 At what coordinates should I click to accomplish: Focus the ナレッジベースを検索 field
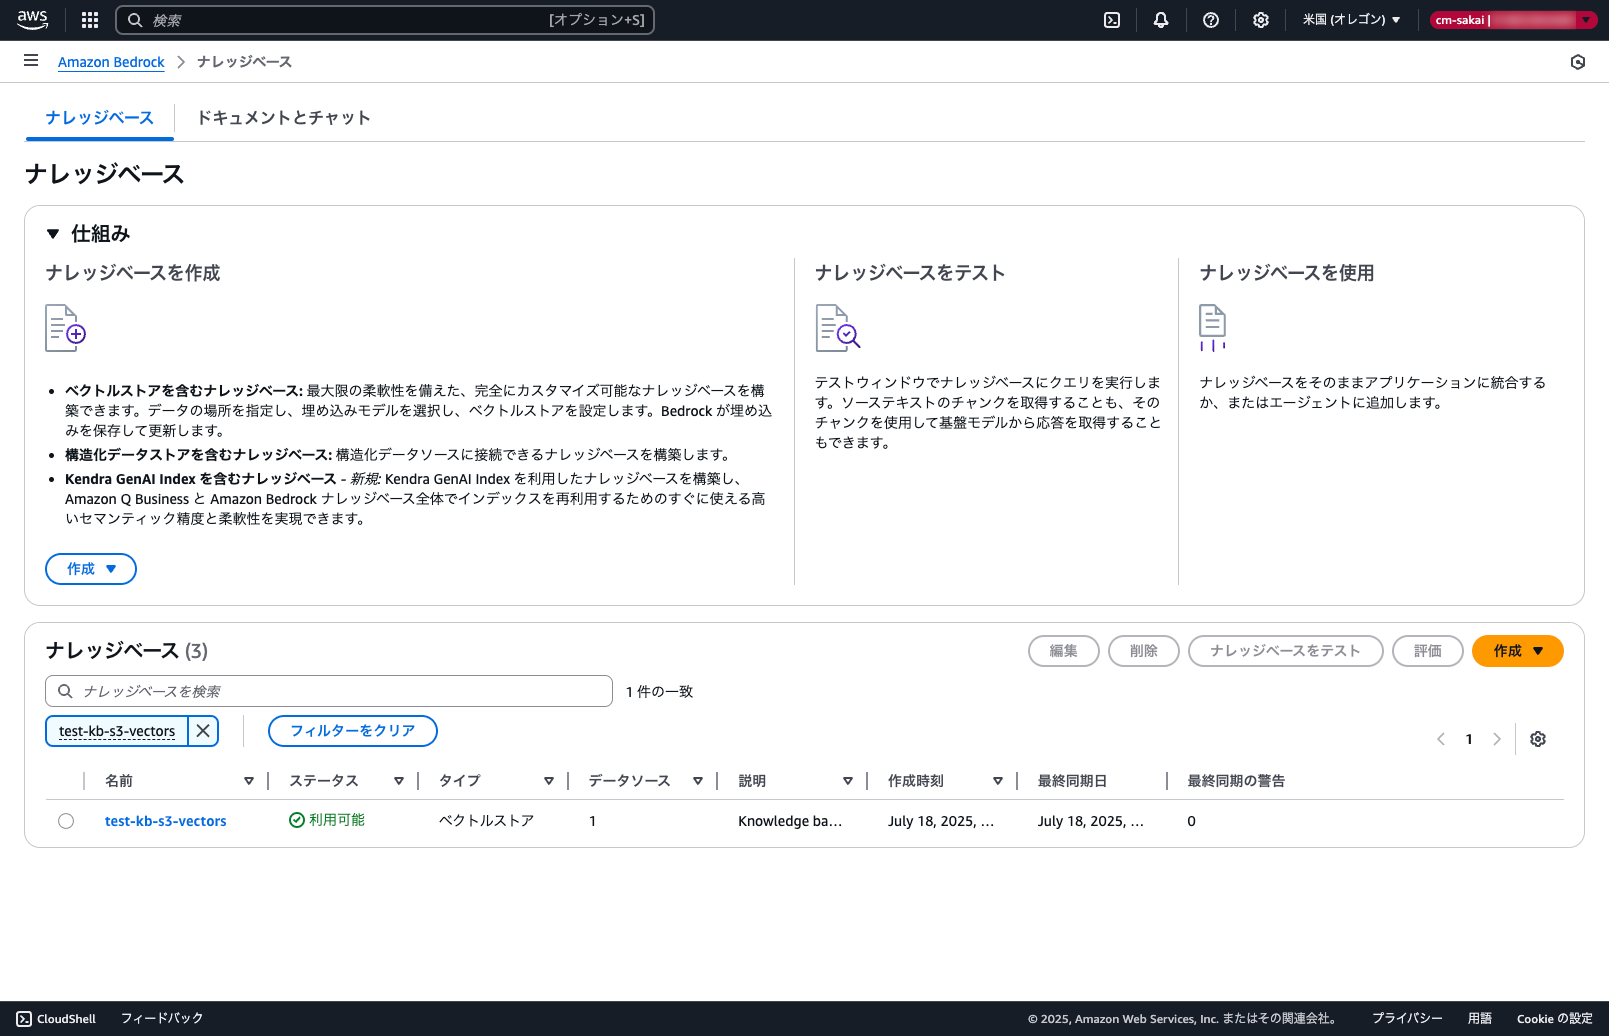[329, 691]
